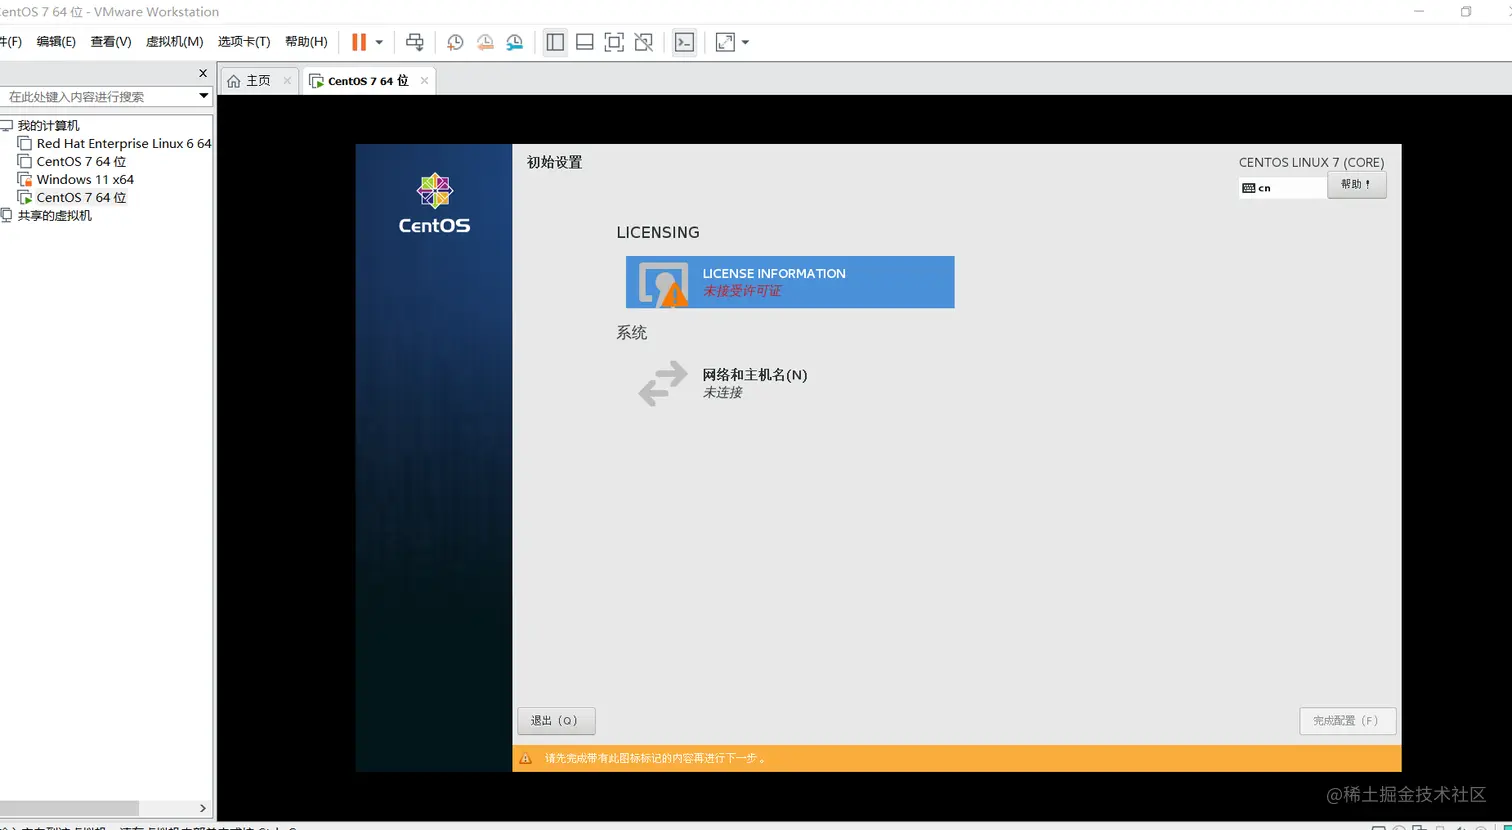Switch to the 主页 tab
1512x830 pixels.
pos(258,81)
